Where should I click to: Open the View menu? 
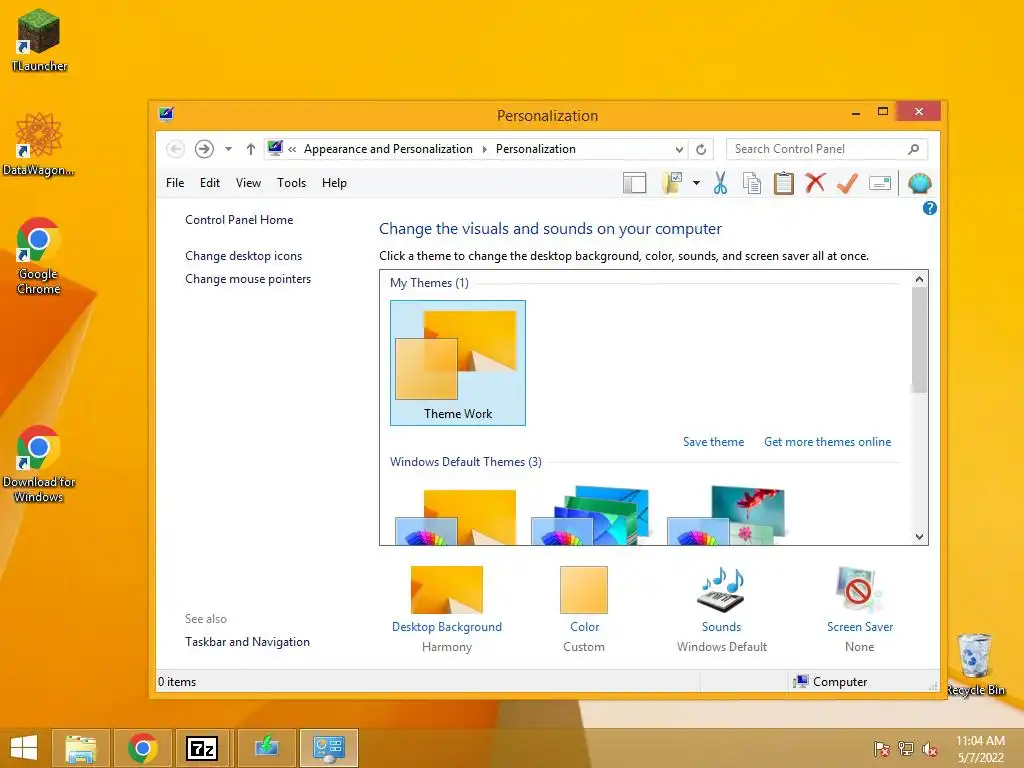248,183
